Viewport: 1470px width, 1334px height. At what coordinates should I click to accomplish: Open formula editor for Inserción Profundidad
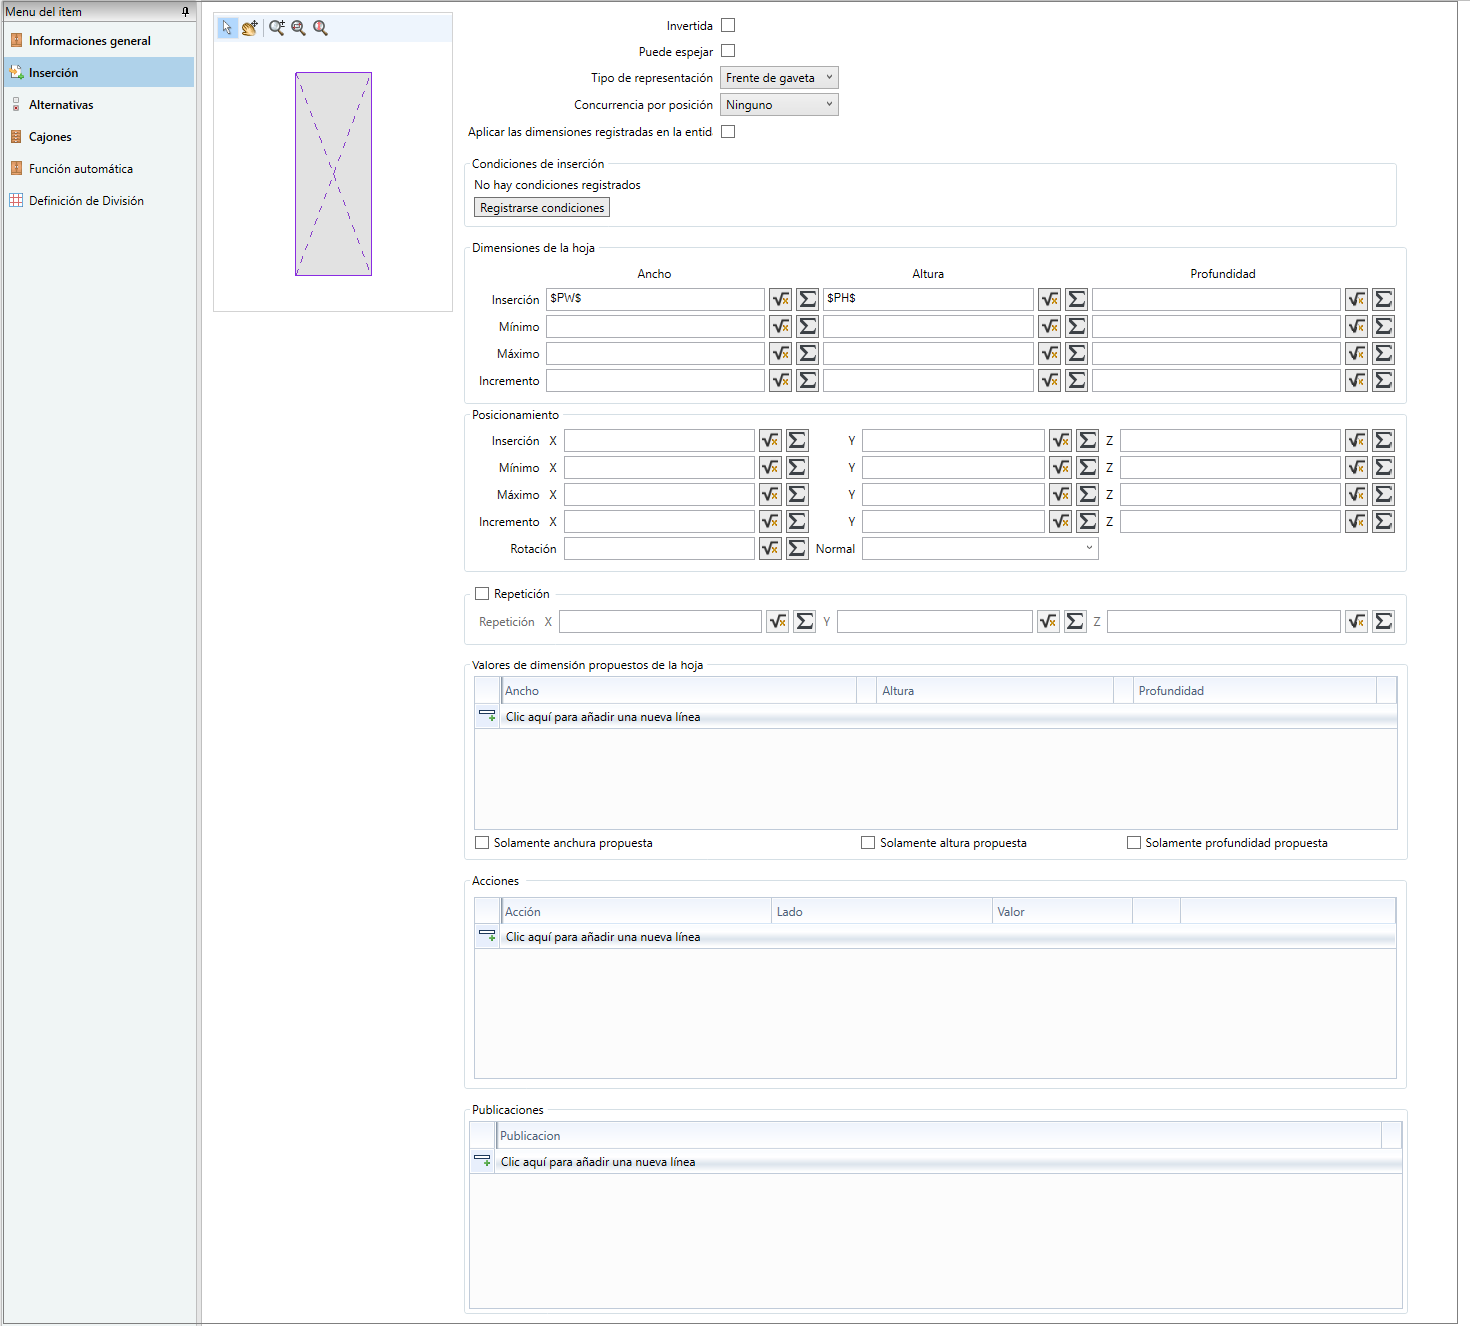[x=1356, y=299]
